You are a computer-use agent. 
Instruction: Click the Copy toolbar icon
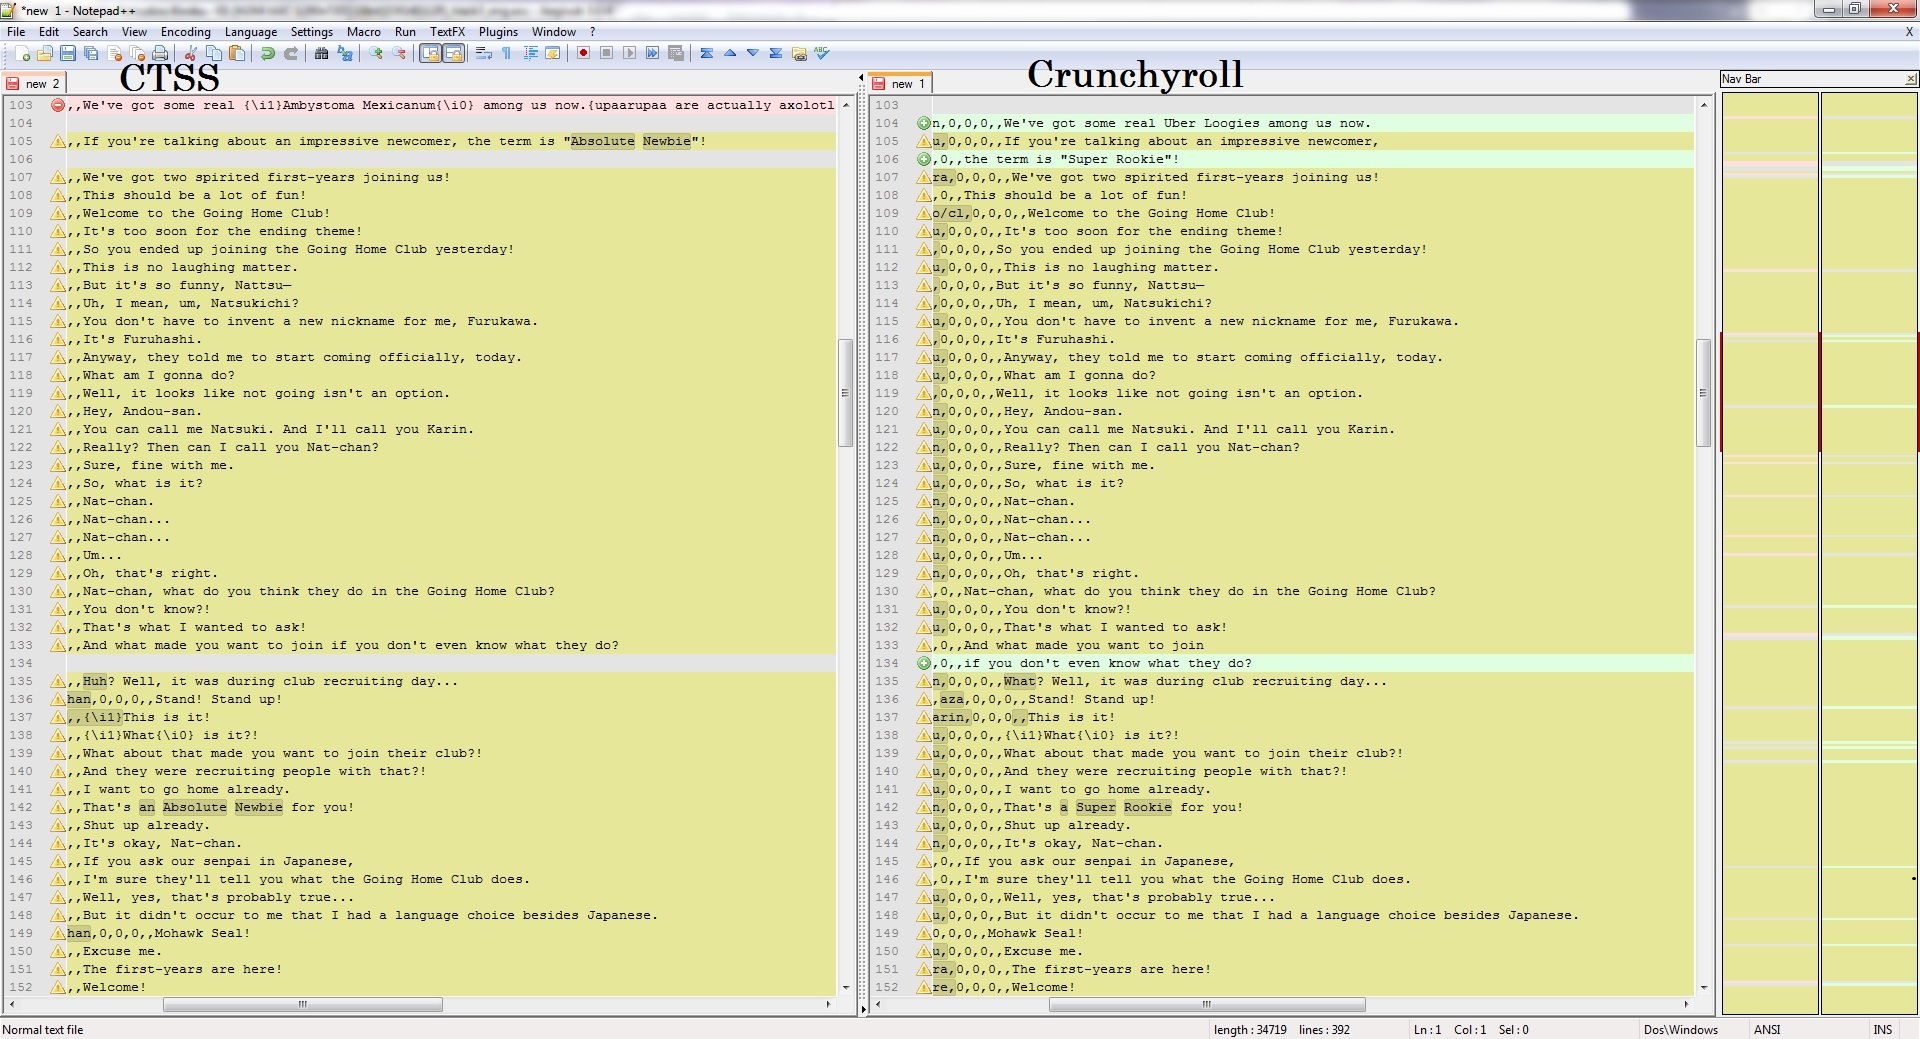coord(213,53)
